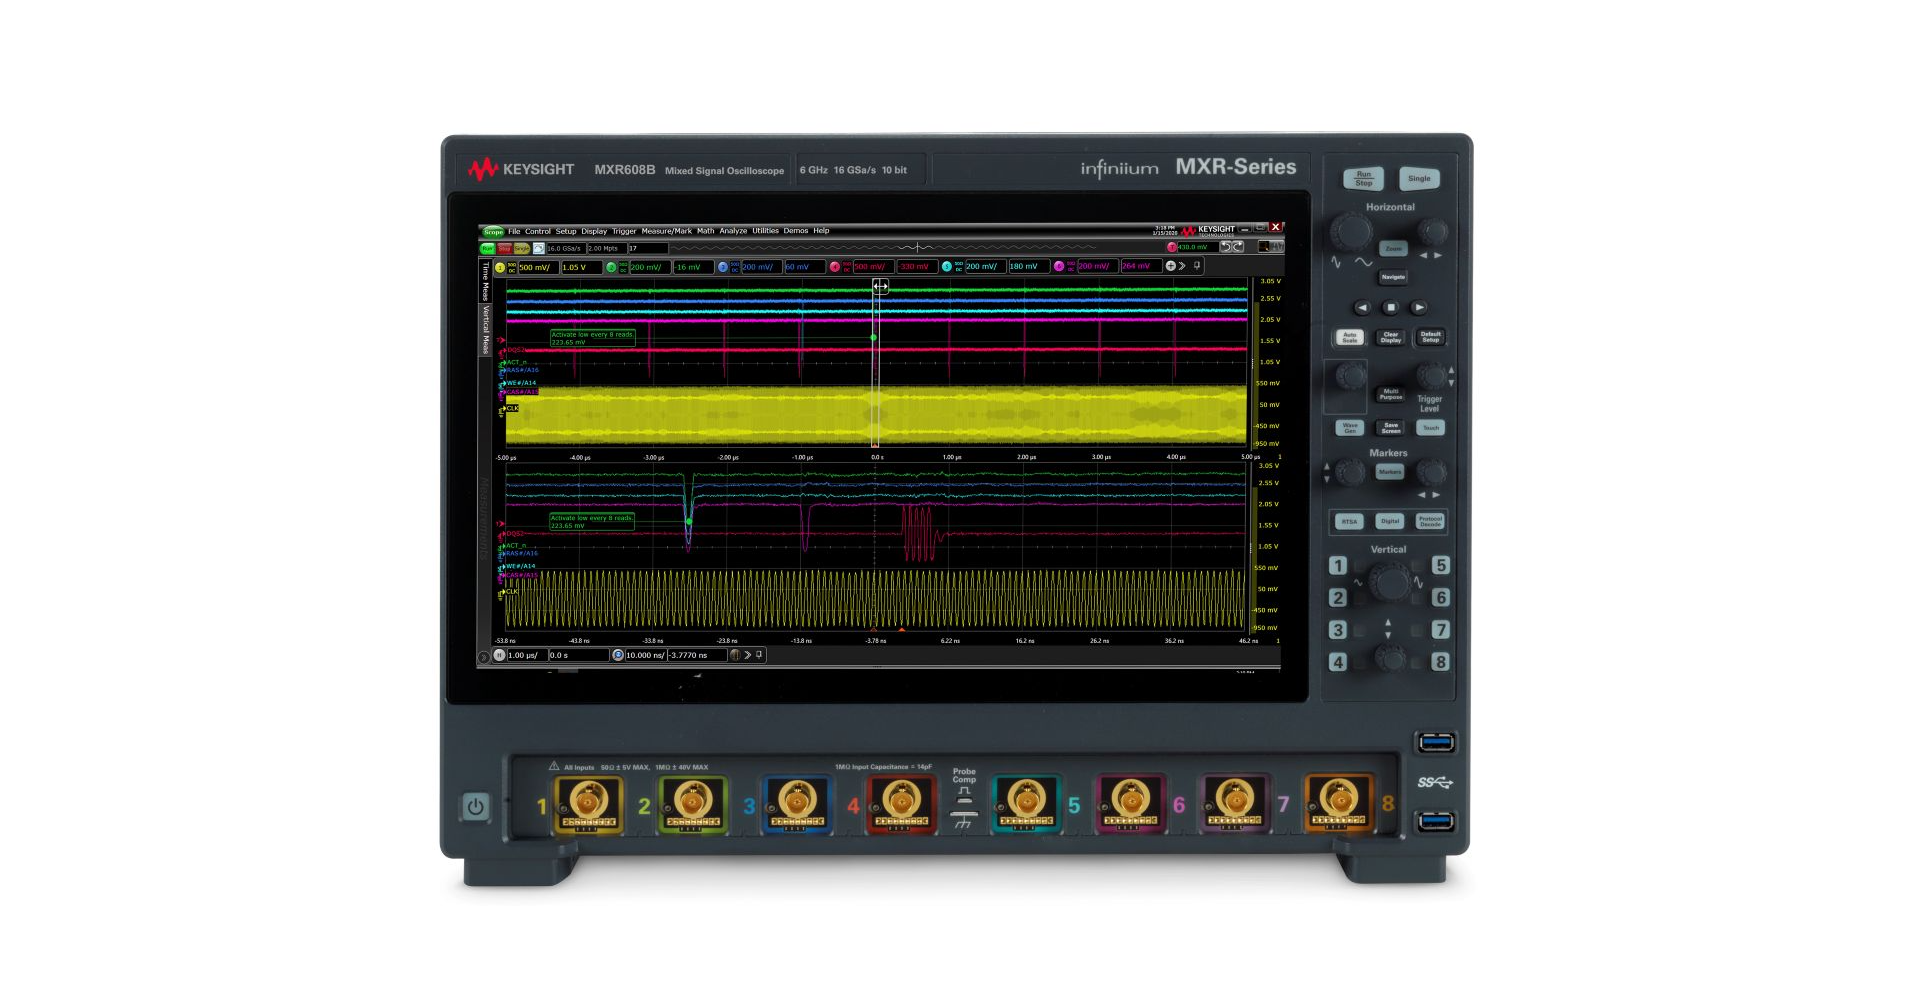This screenshot has height=984, width=1920.
Task: Click the zoom magnifier icon in timebase toolbar
Action: point(618,655)
